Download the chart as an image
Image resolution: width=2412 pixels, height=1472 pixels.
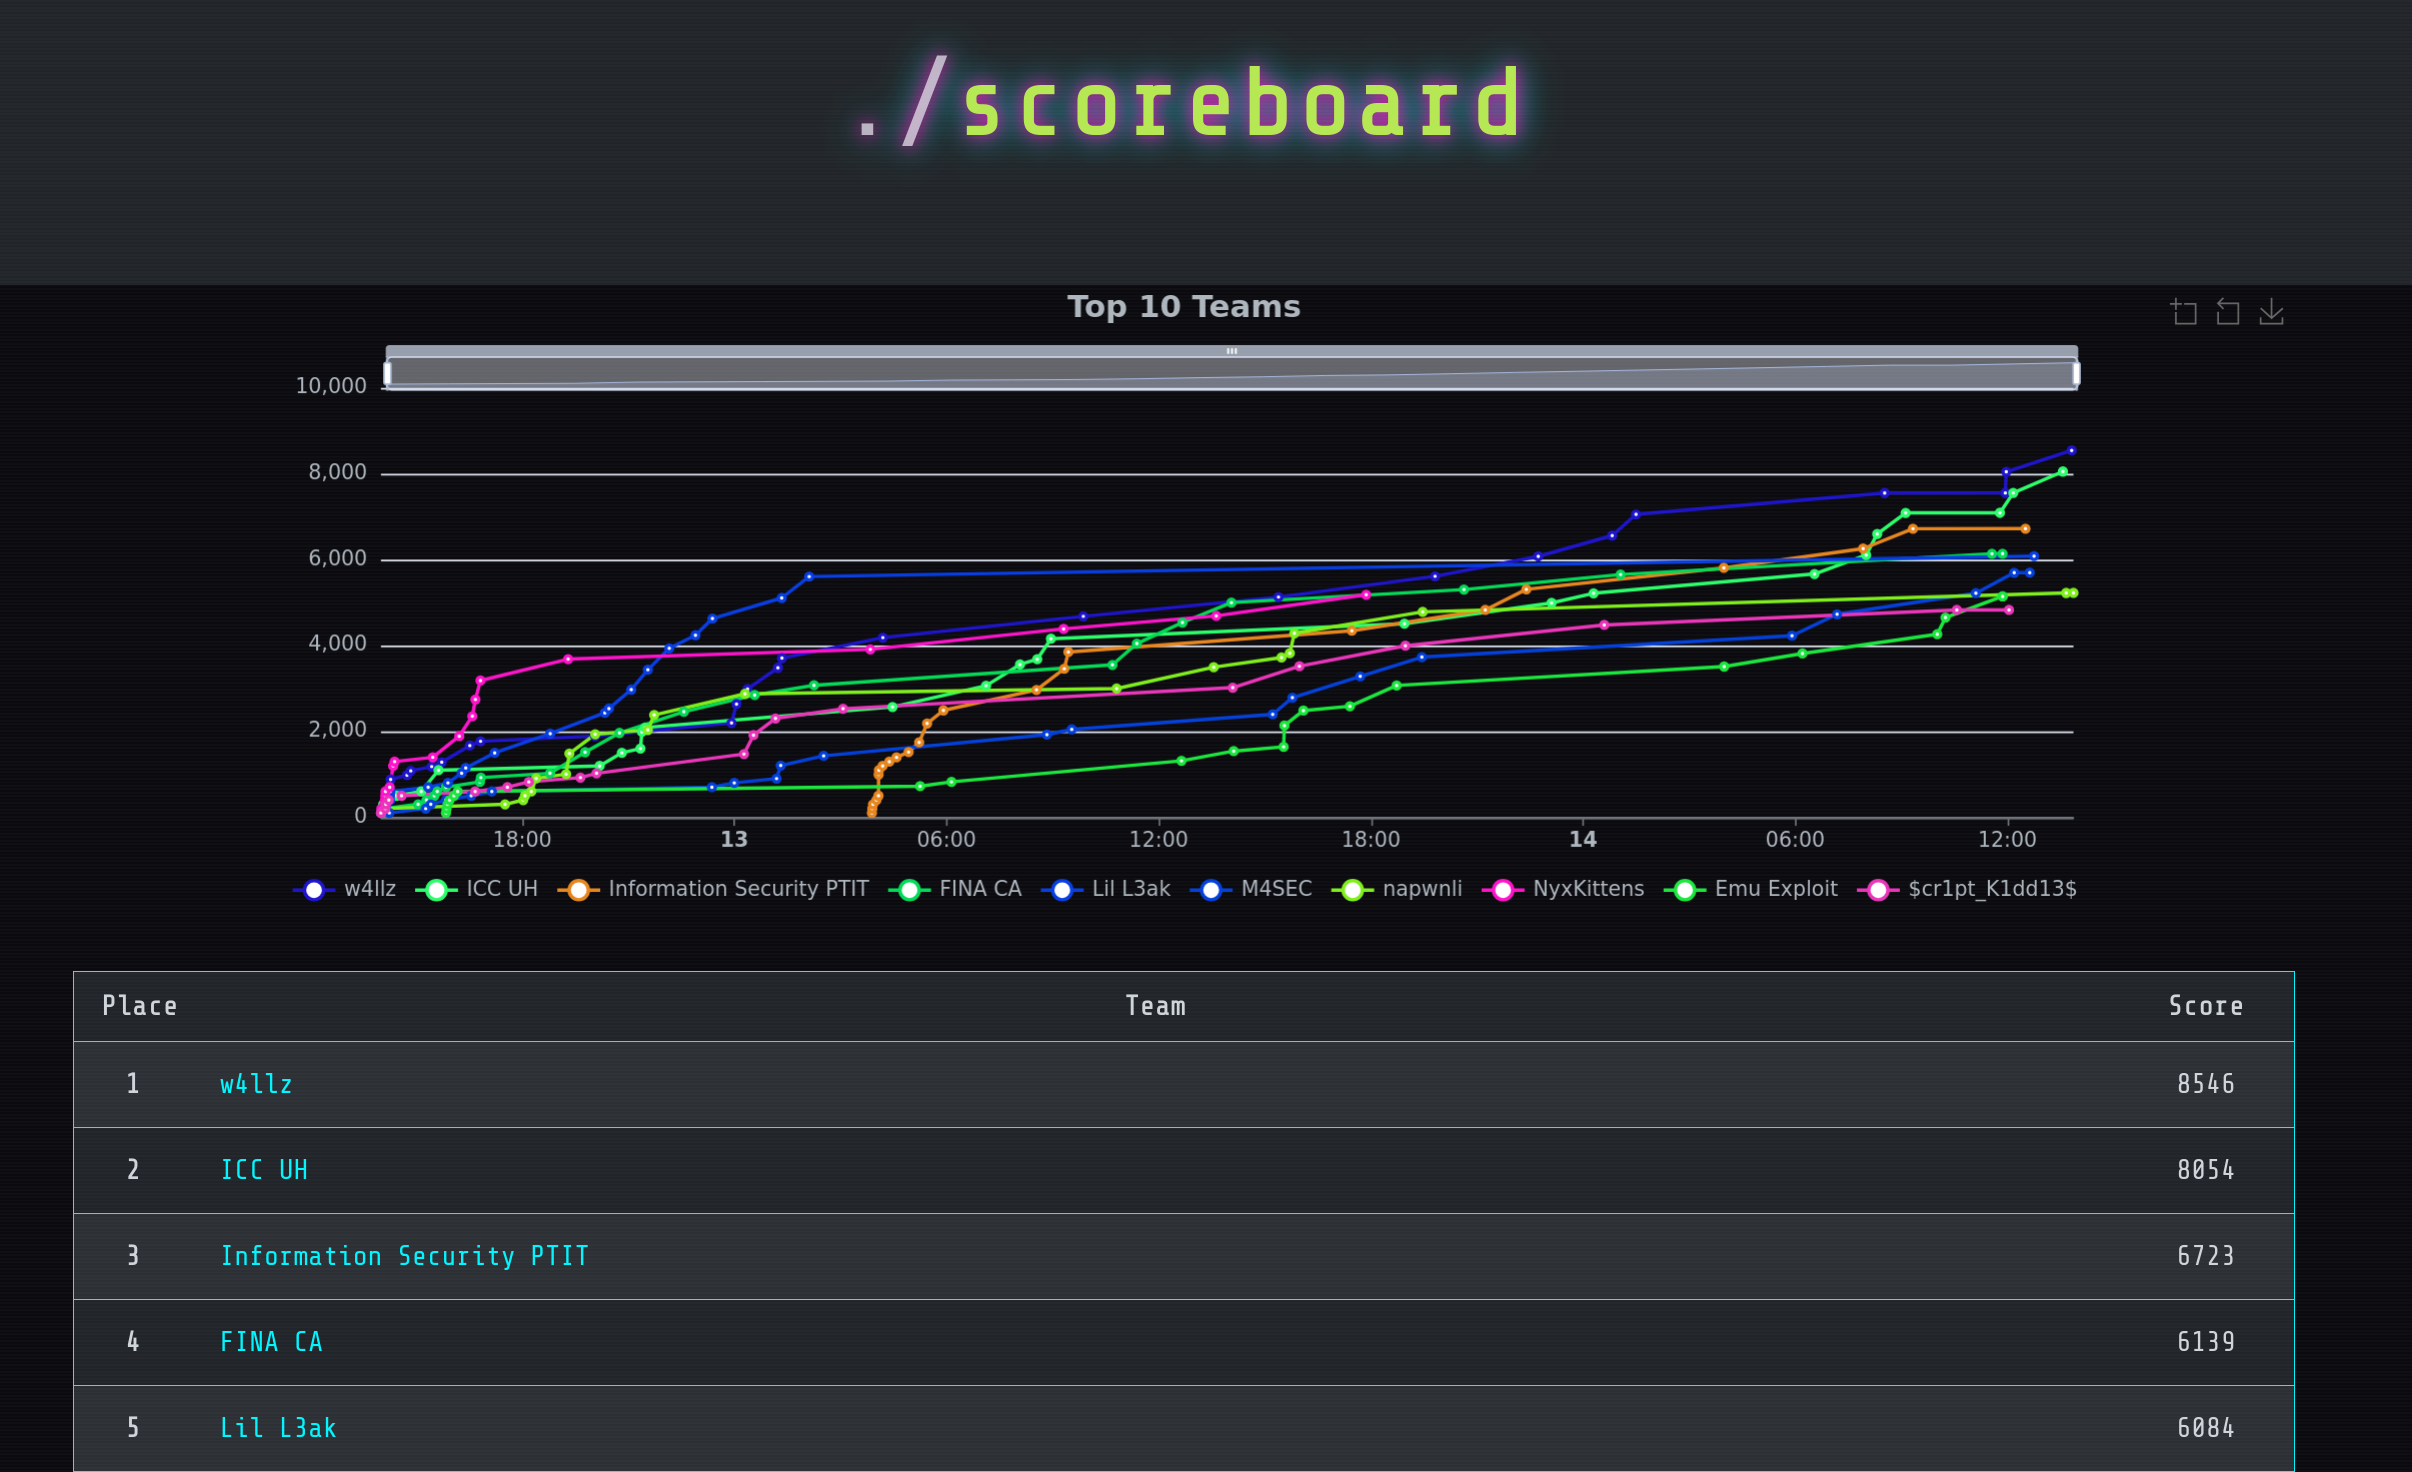click(2271, 312)
